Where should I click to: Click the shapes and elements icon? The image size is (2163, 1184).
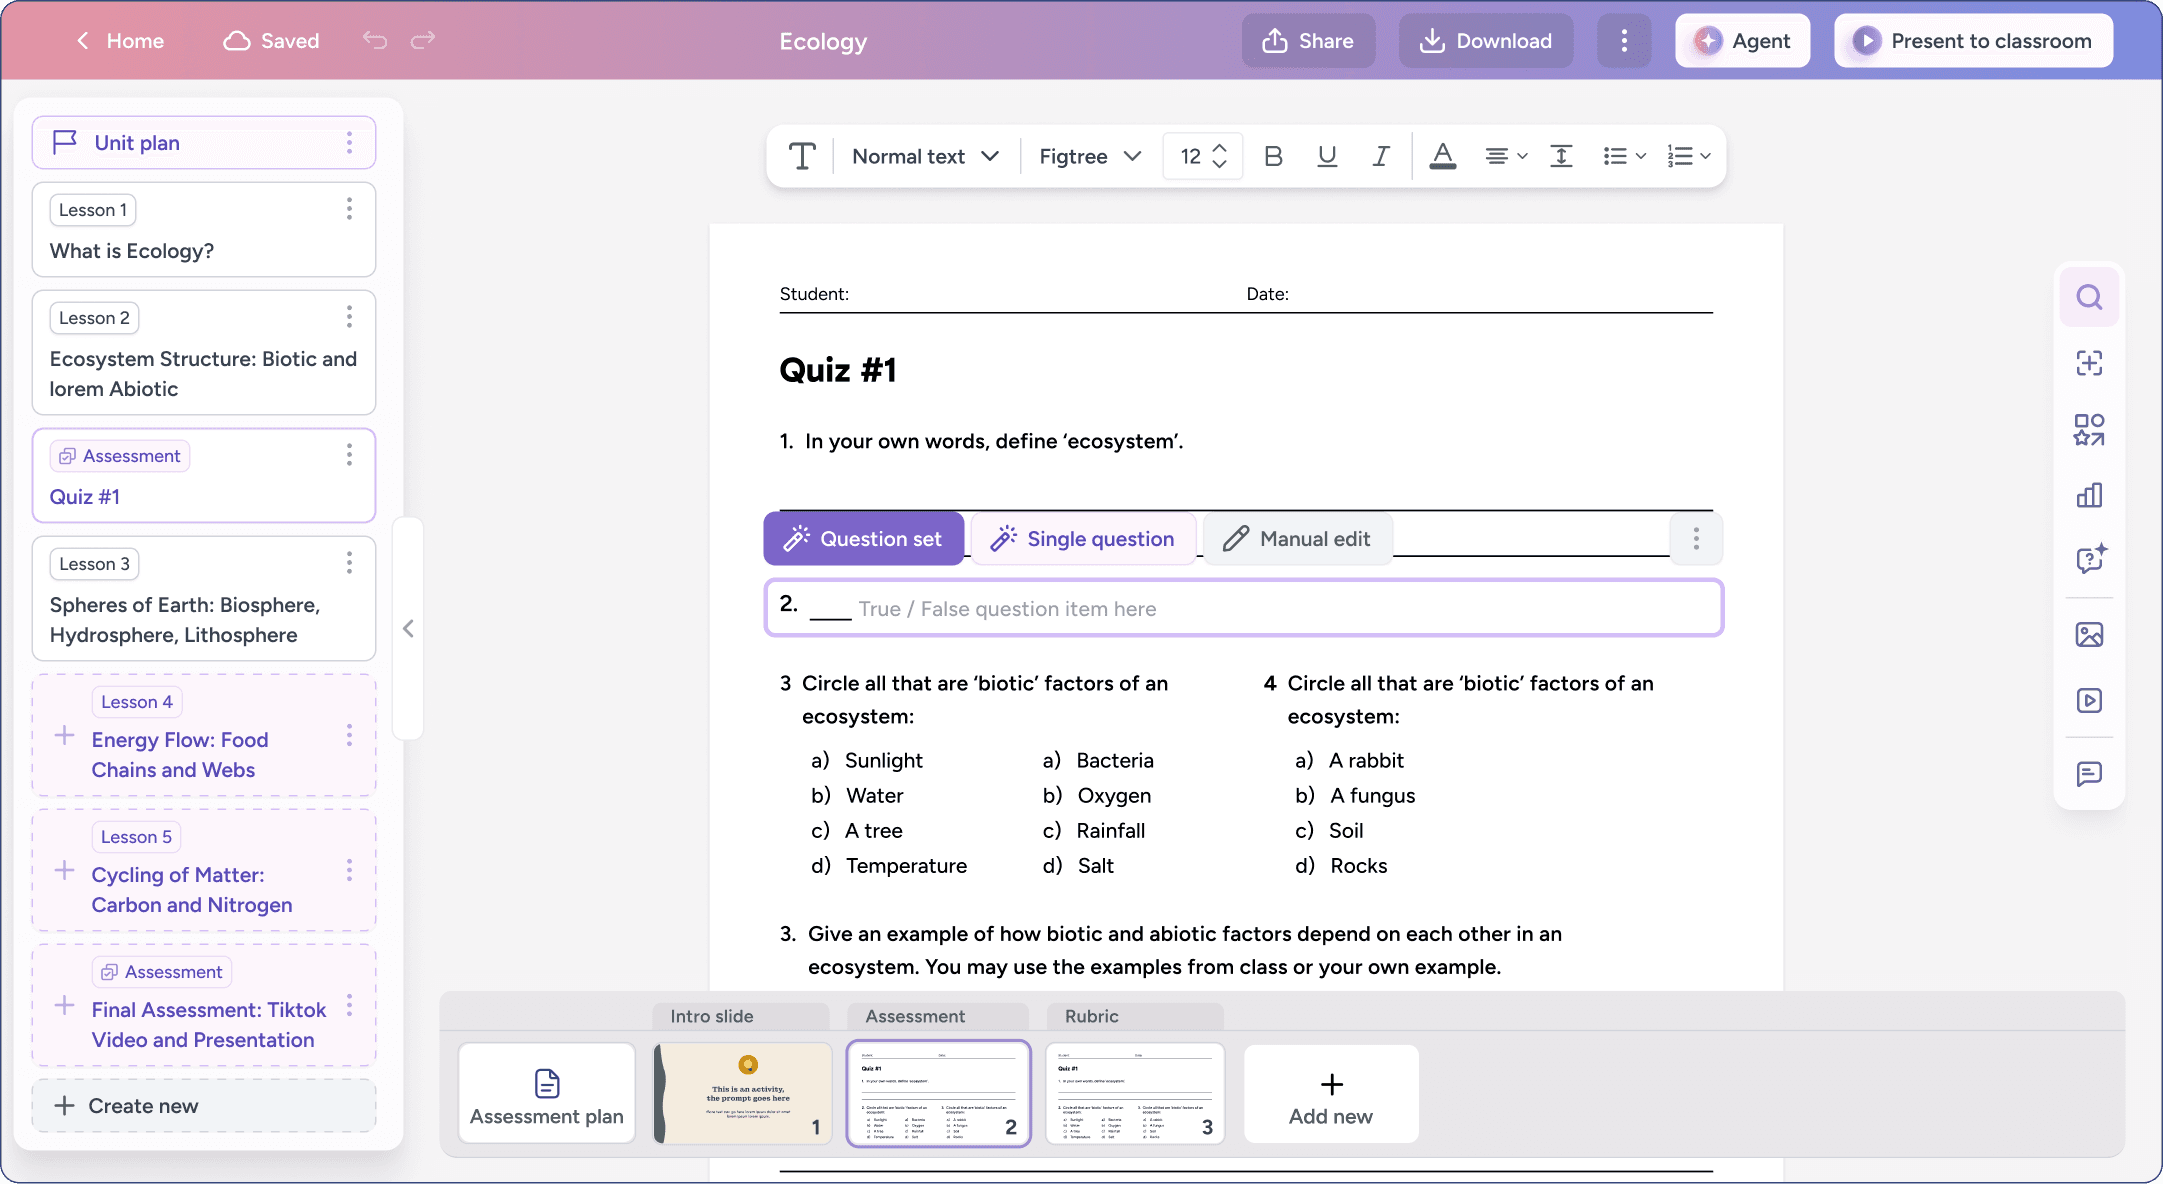(2089, 429)
